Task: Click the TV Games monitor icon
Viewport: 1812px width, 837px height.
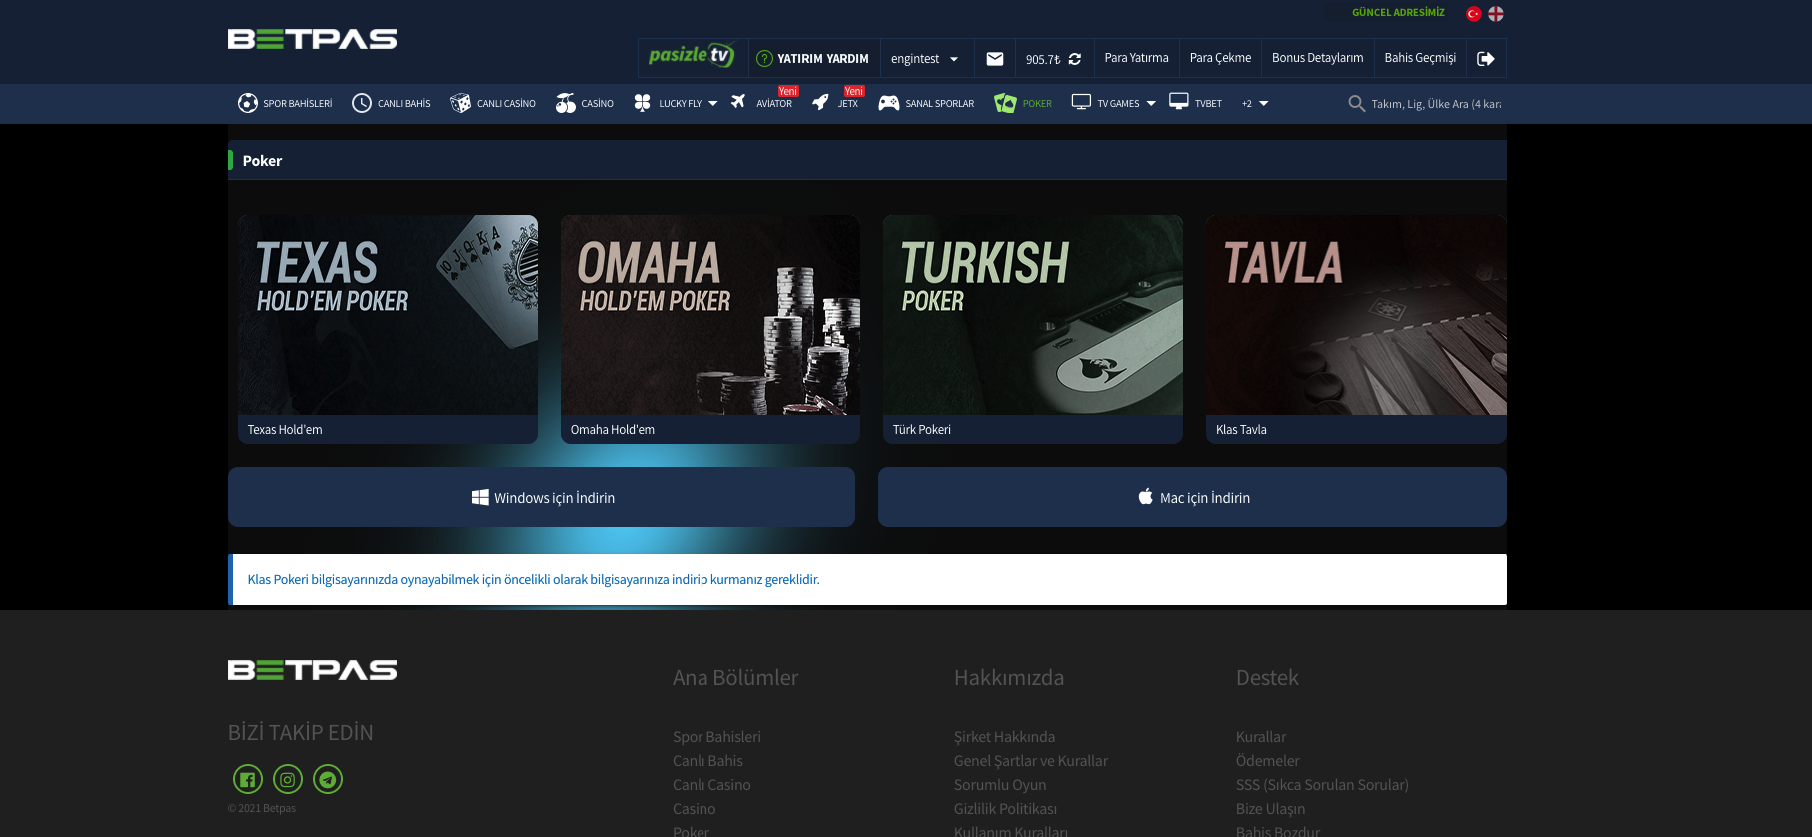Action: (1081, 102)
